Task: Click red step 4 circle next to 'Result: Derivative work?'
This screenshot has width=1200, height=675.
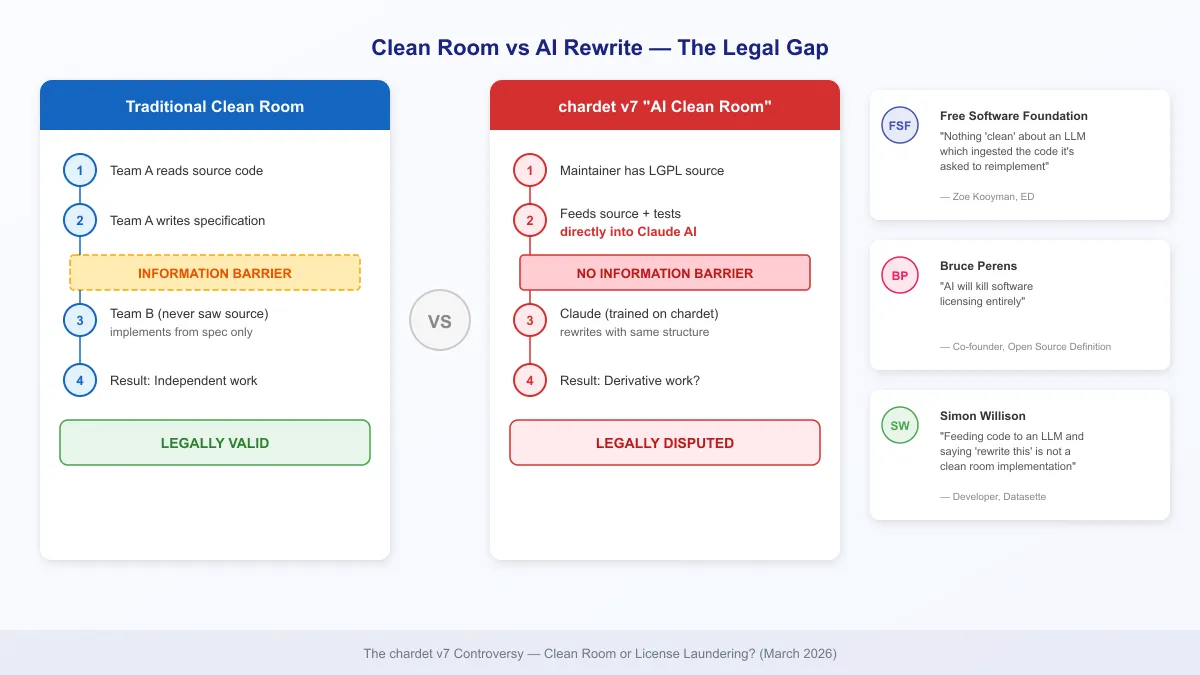Action: click(530, 380)
